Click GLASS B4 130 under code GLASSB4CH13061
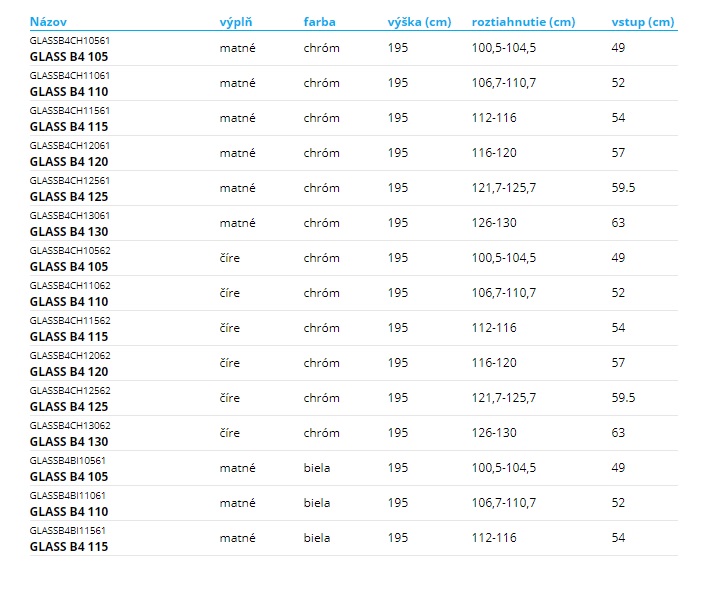 tap(69, 232)
